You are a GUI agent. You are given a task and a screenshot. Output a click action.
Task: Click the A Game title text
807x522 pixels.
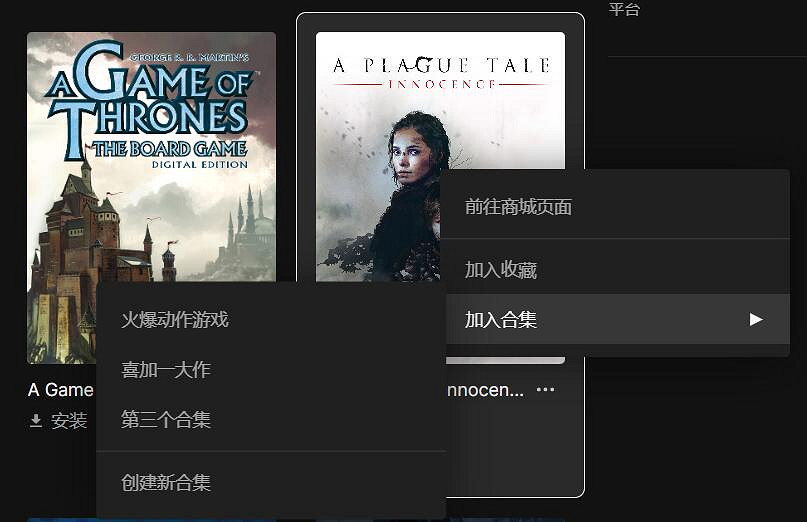coord(61,390)
